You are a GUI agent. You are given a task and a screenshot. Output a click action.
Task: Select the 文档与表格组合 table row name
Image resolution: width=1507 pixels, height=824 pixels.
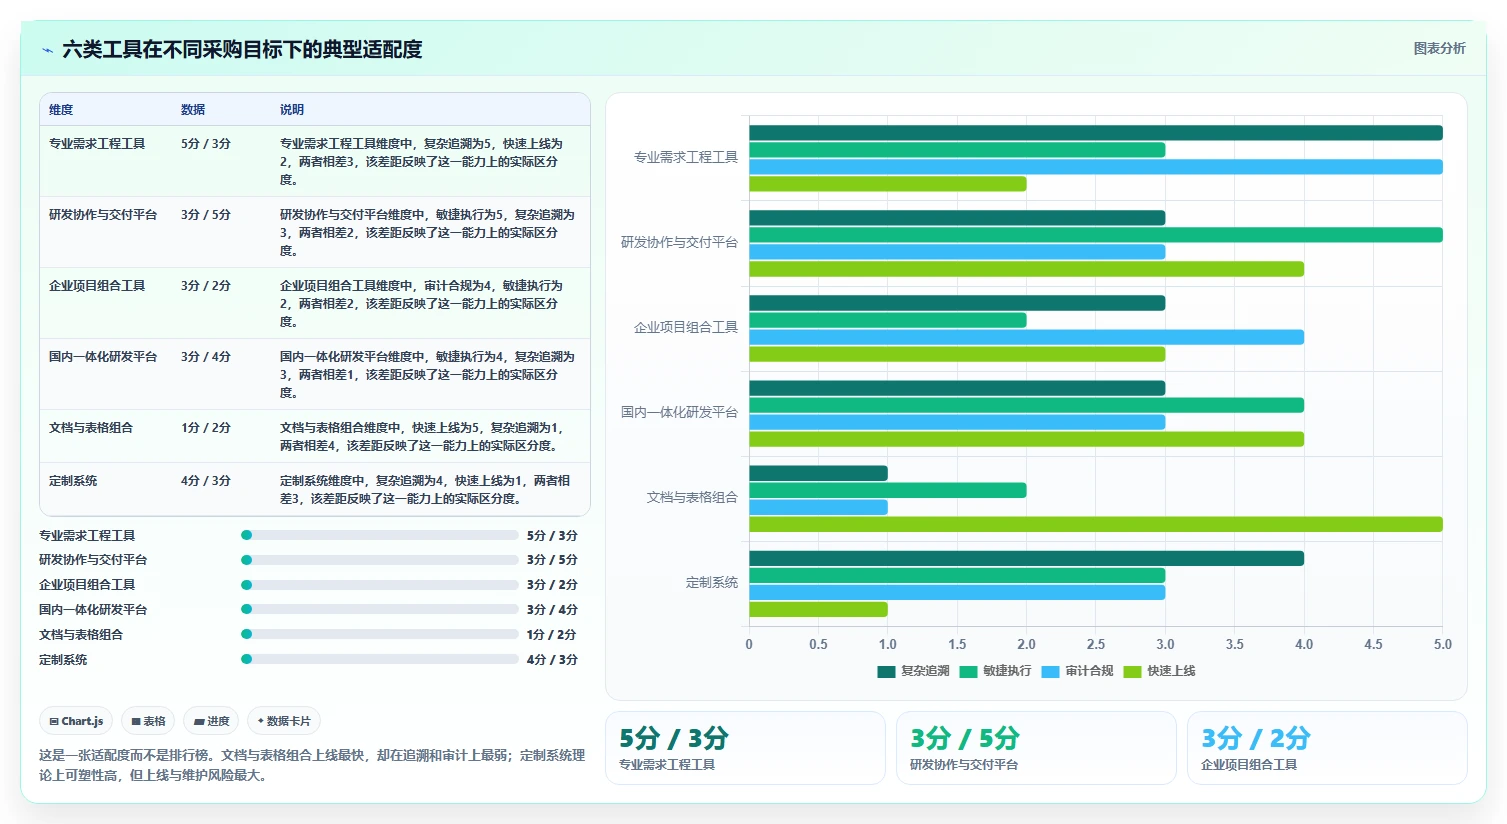[x=91, y=428]
